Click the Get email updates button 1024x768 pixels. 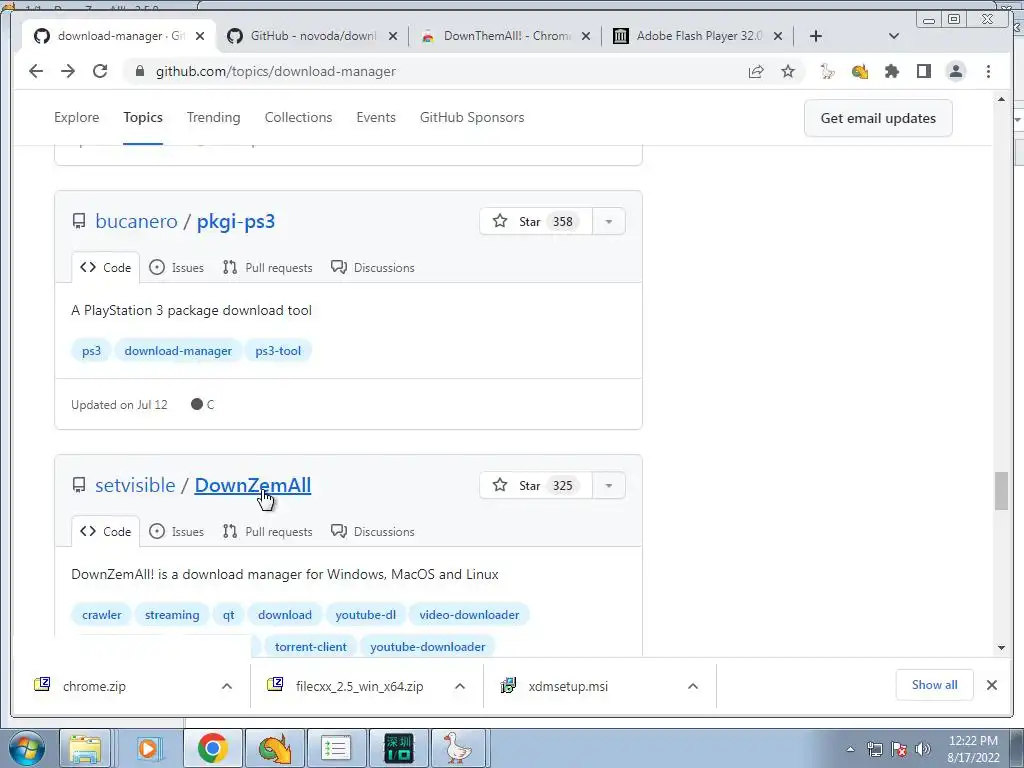[x=878, y=118]
